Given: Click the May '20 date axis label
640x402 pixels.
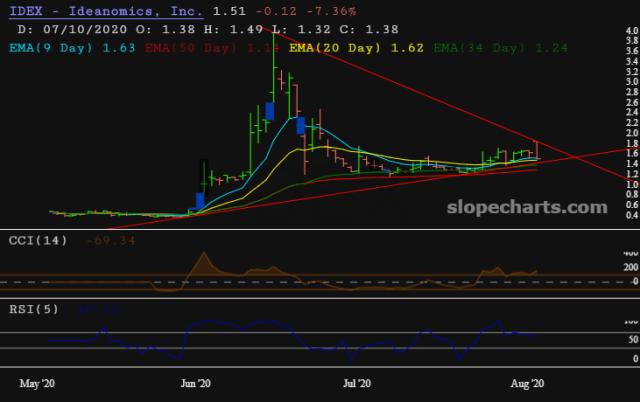Looking at the screenshot, I should pyautogui.click(x=39, y=383).
